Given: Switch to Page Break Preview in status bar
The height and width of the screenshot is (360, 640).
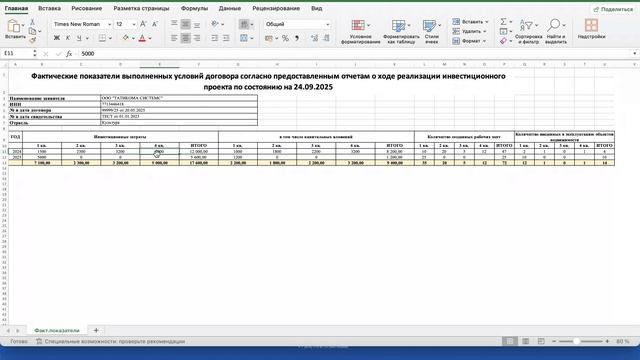Looking at the screenshot, I should click(541, 341).
